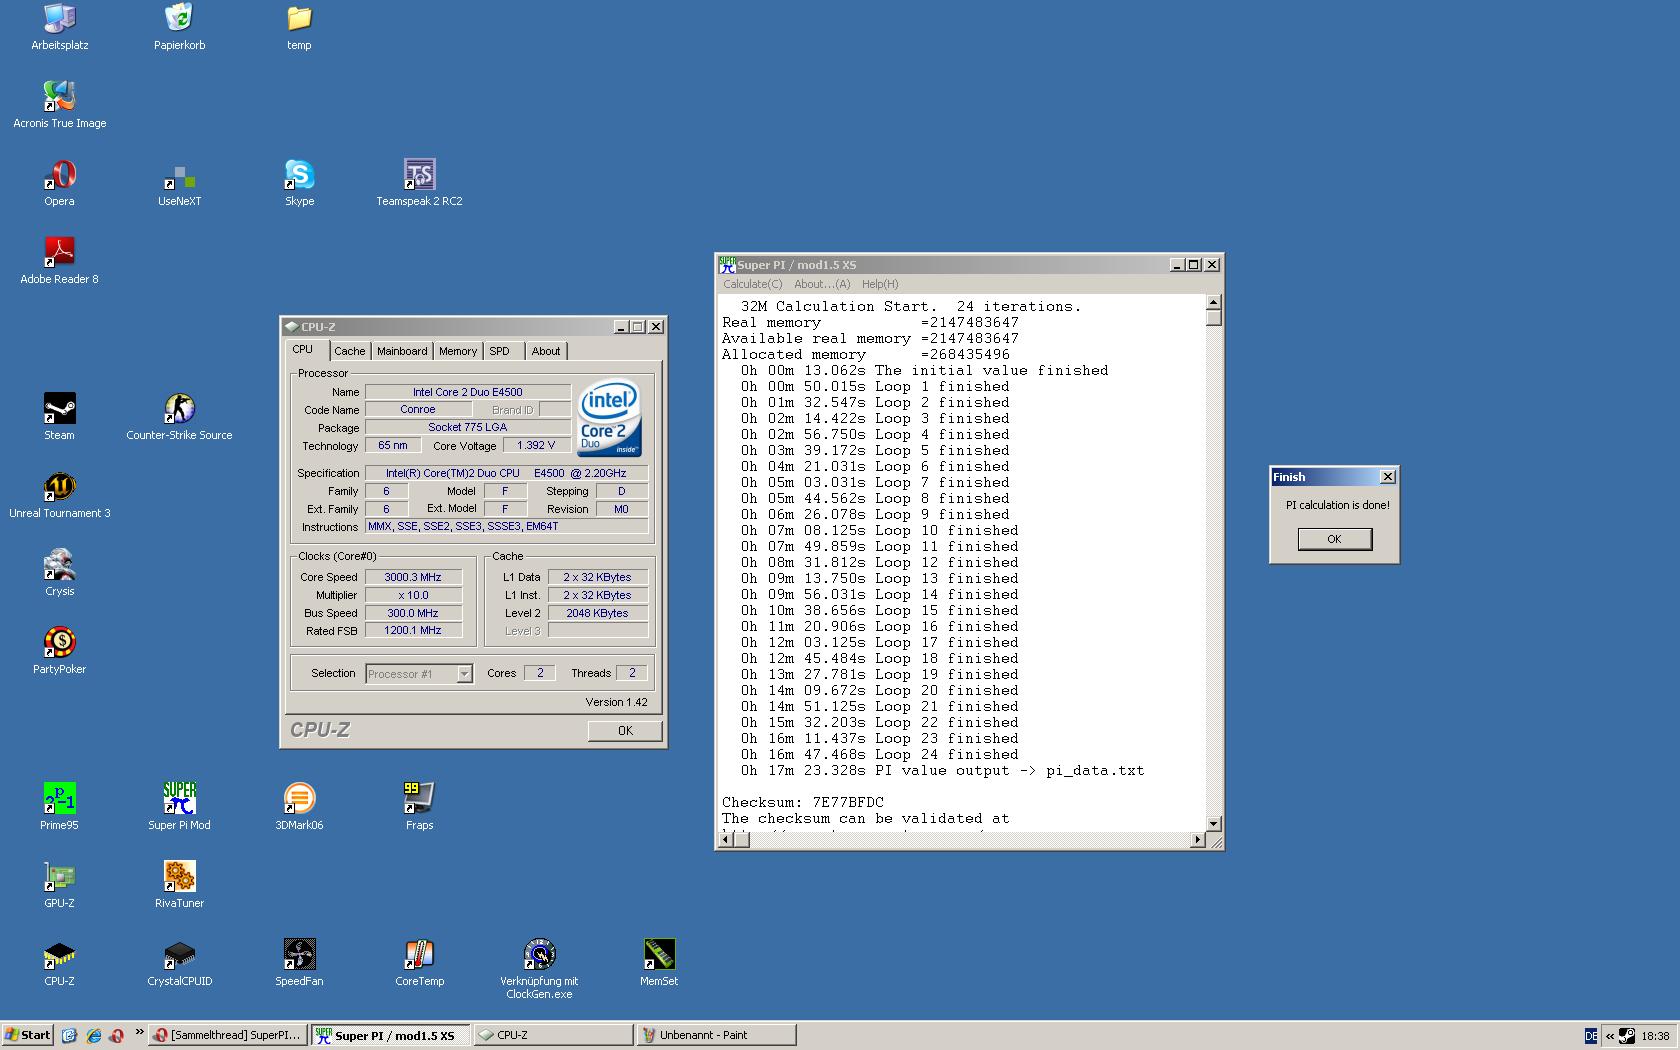This screenshot has width=1680, height=1050.
Task: Expand the Processor #1 selection dropdown
Action: click(464, 674)
